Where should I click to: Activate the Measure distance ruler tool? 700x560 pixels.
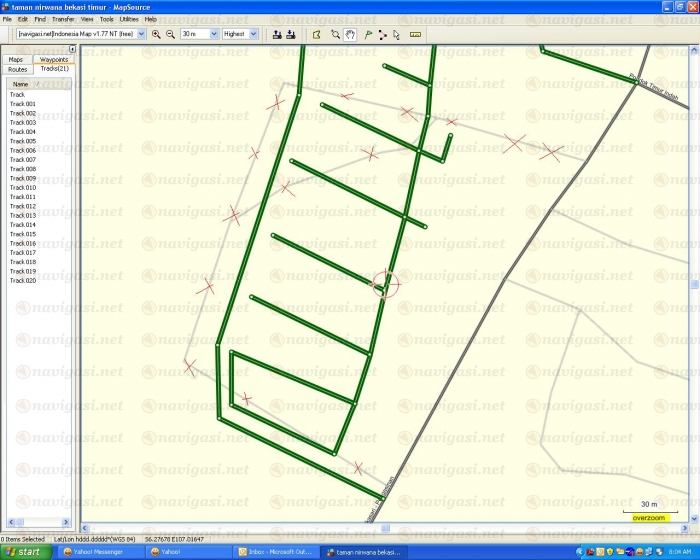(415, 34)
